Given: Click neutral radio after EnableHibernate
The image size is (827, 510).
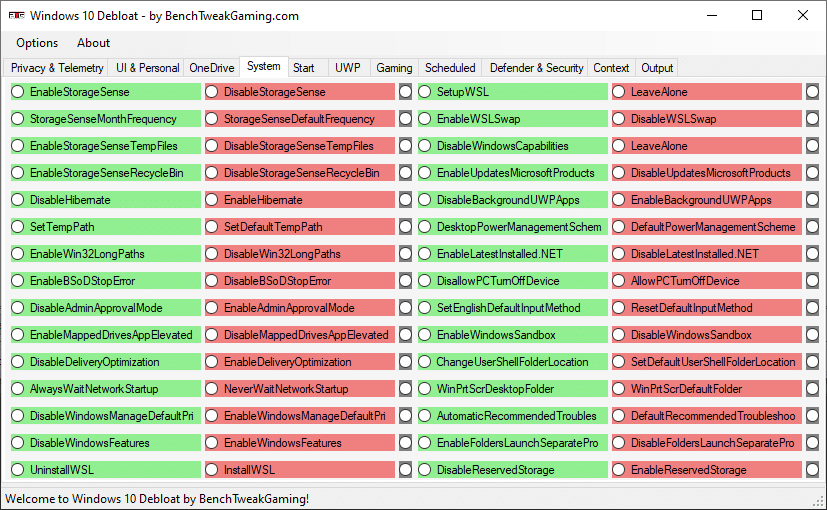Looking at the screenshot, I should pyautogui.click(x=405, y=200).
